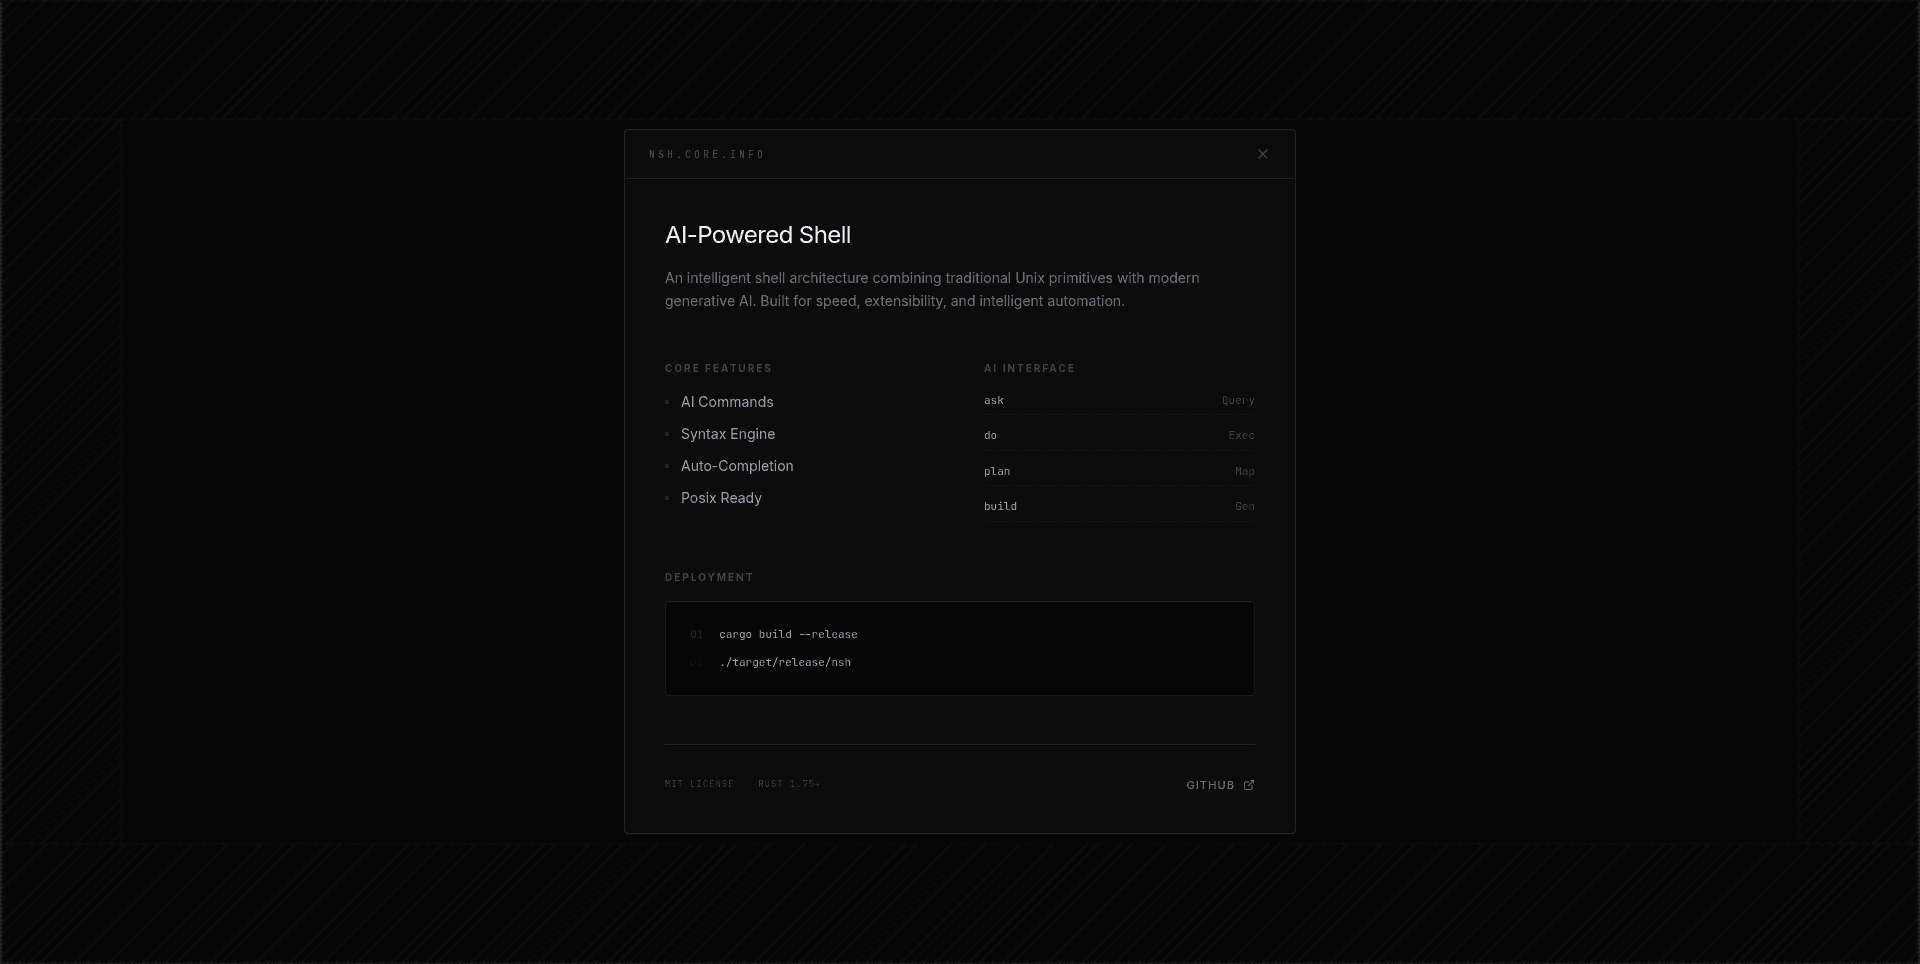Open the GITHUB link
Image resolution: width=1920 pixels, height=964 pixels.
pyautogui.click(x=1220, y=785)
